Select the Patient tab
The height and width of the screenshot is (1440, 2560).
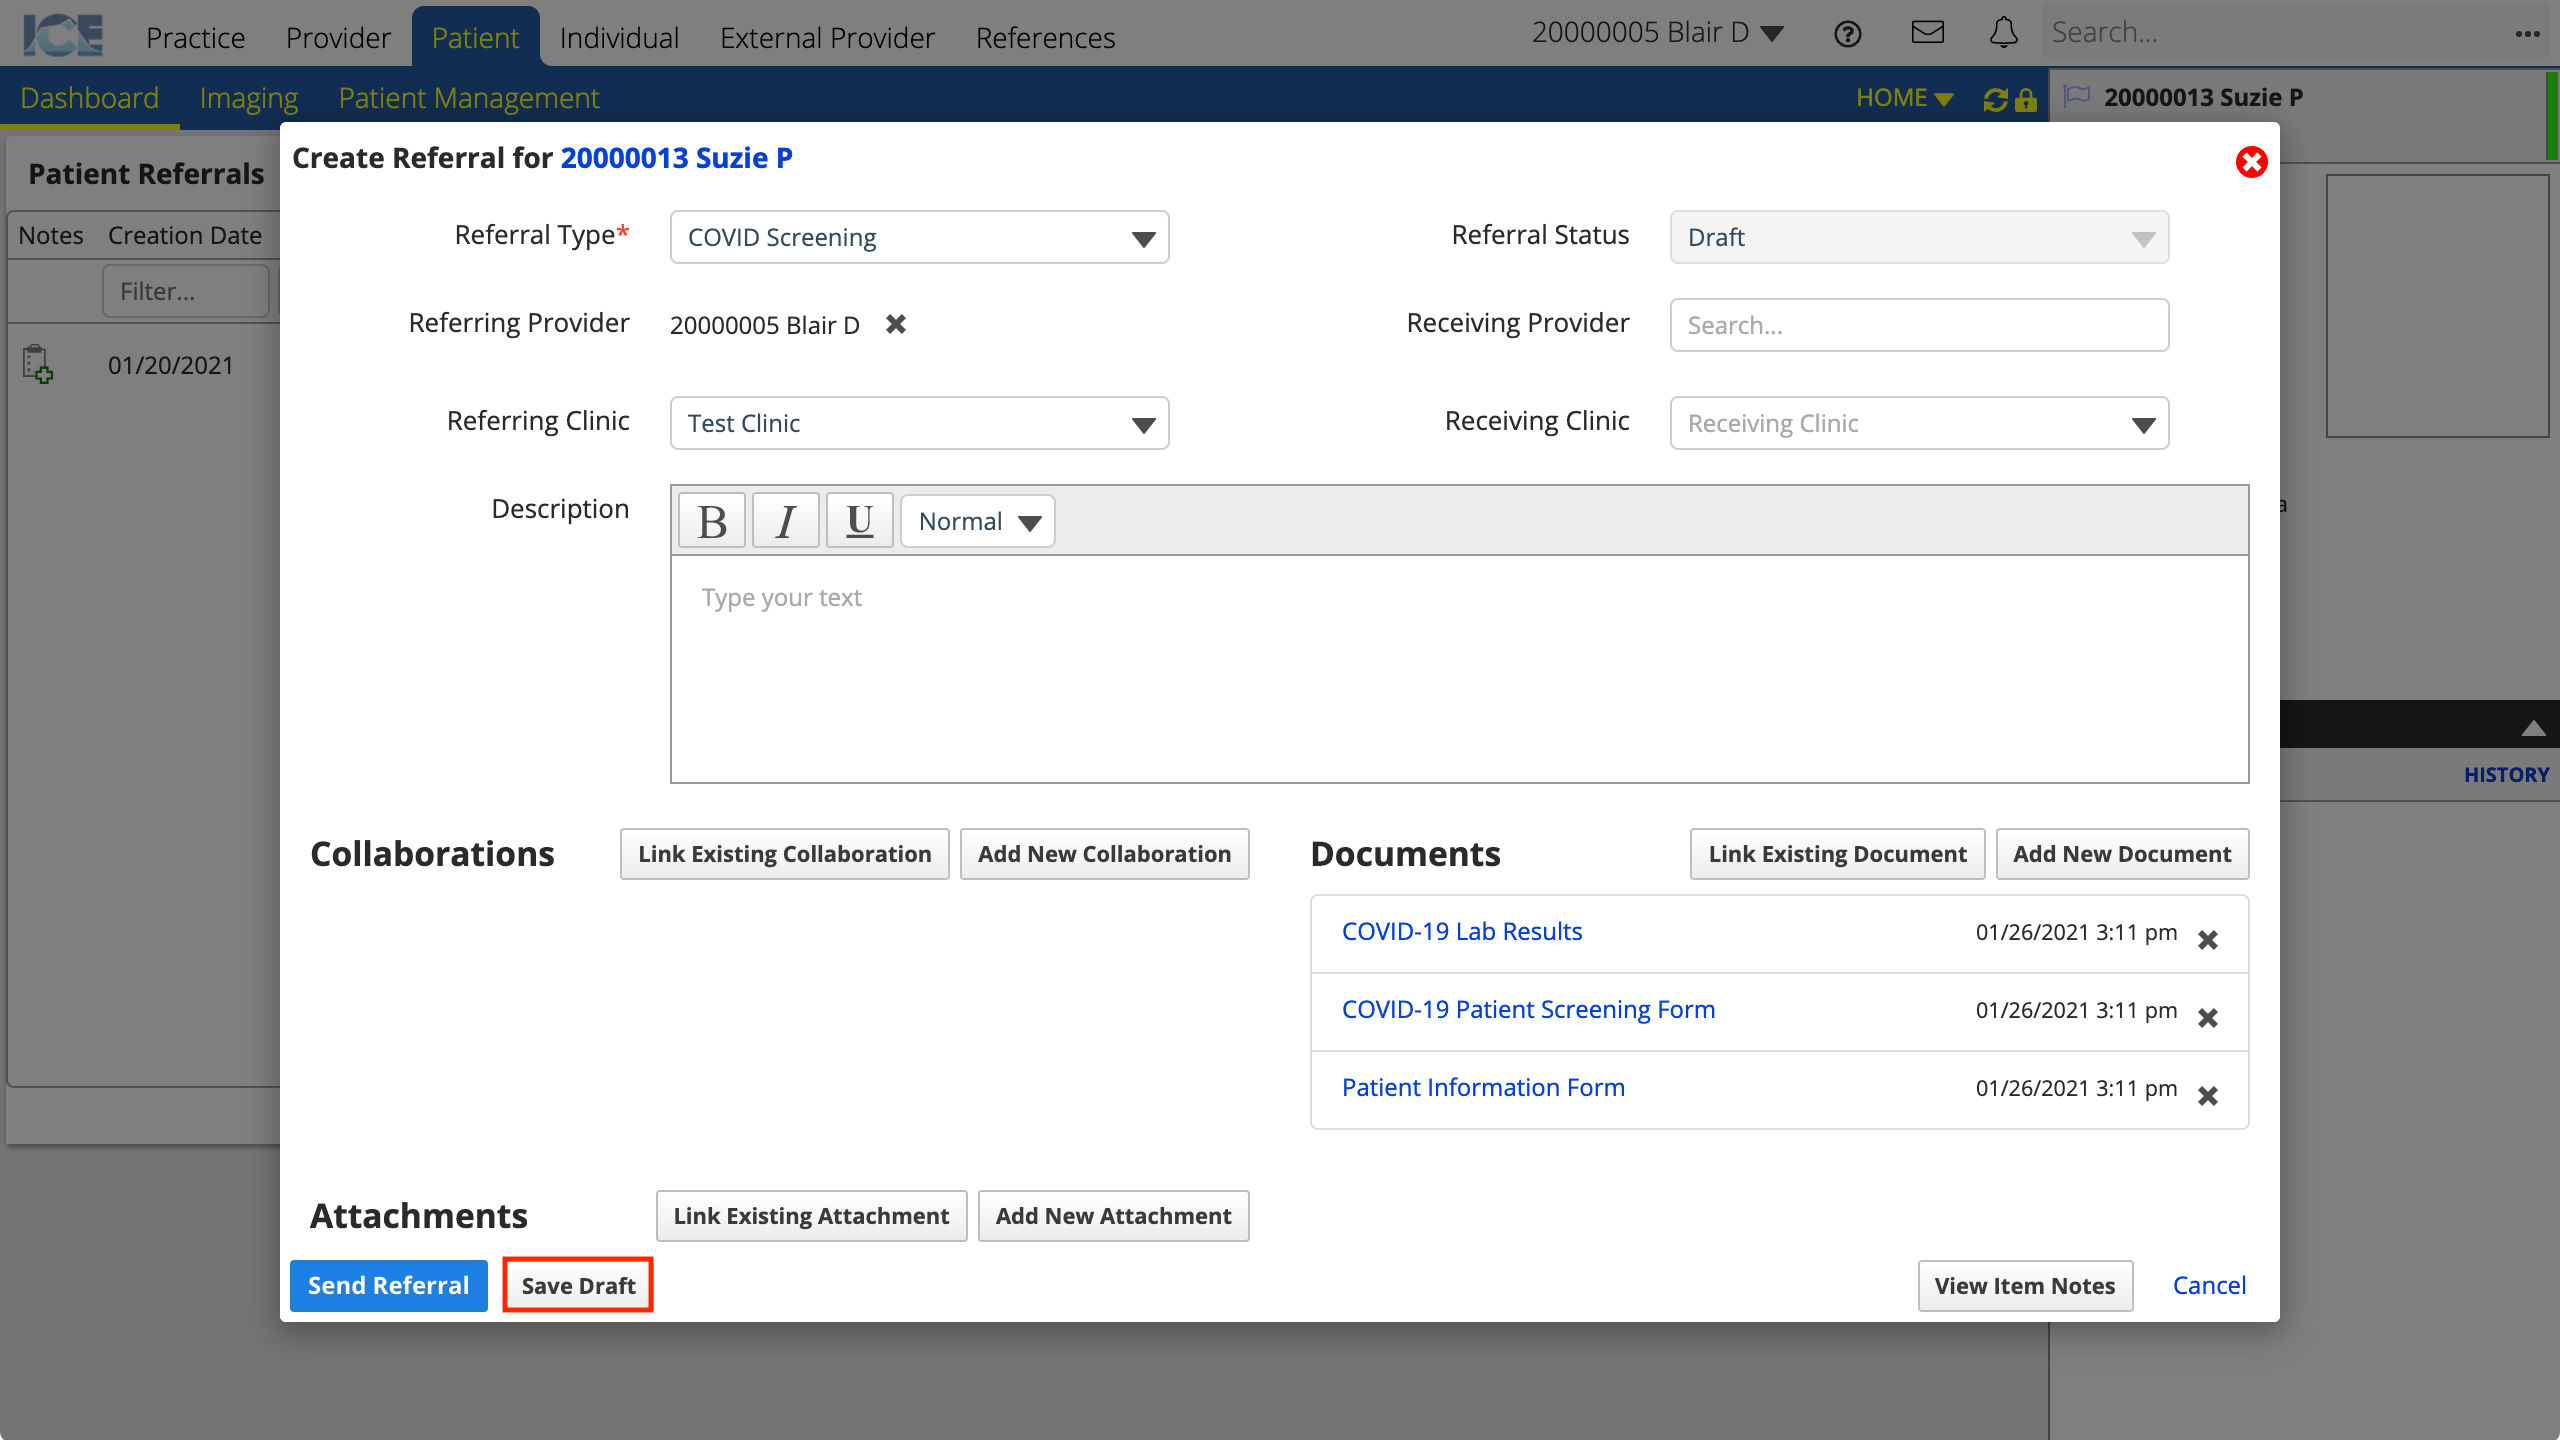point(475,37)
